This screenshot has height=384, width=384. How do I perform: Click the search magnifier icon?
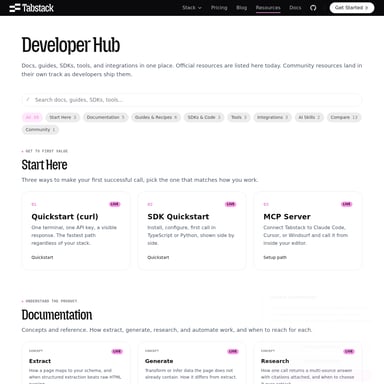pyautogui.click(x=28, y=99)
